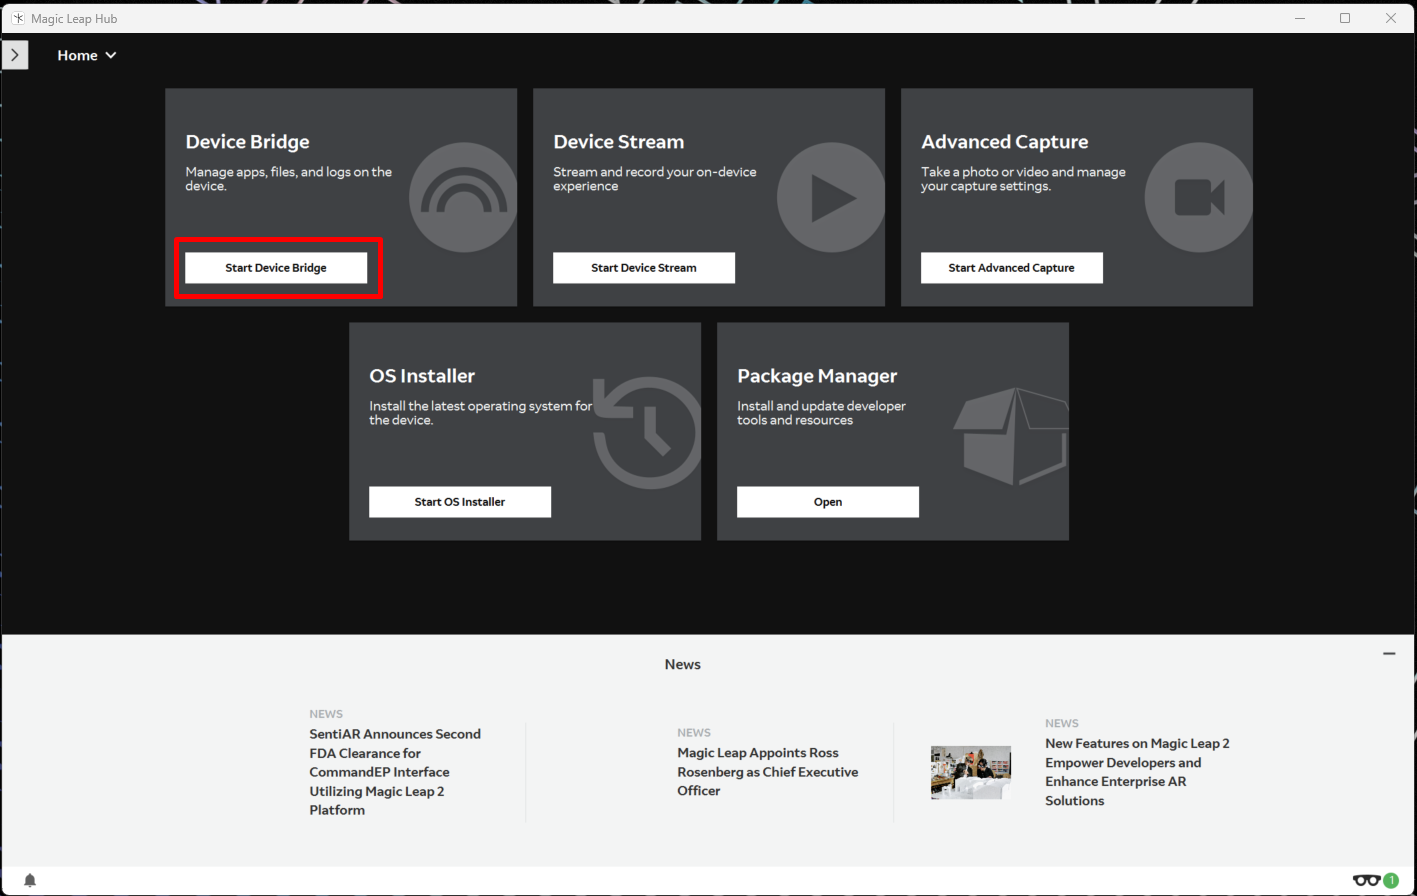
Task: Start OS Installer
Action: (x=460, y=502)
